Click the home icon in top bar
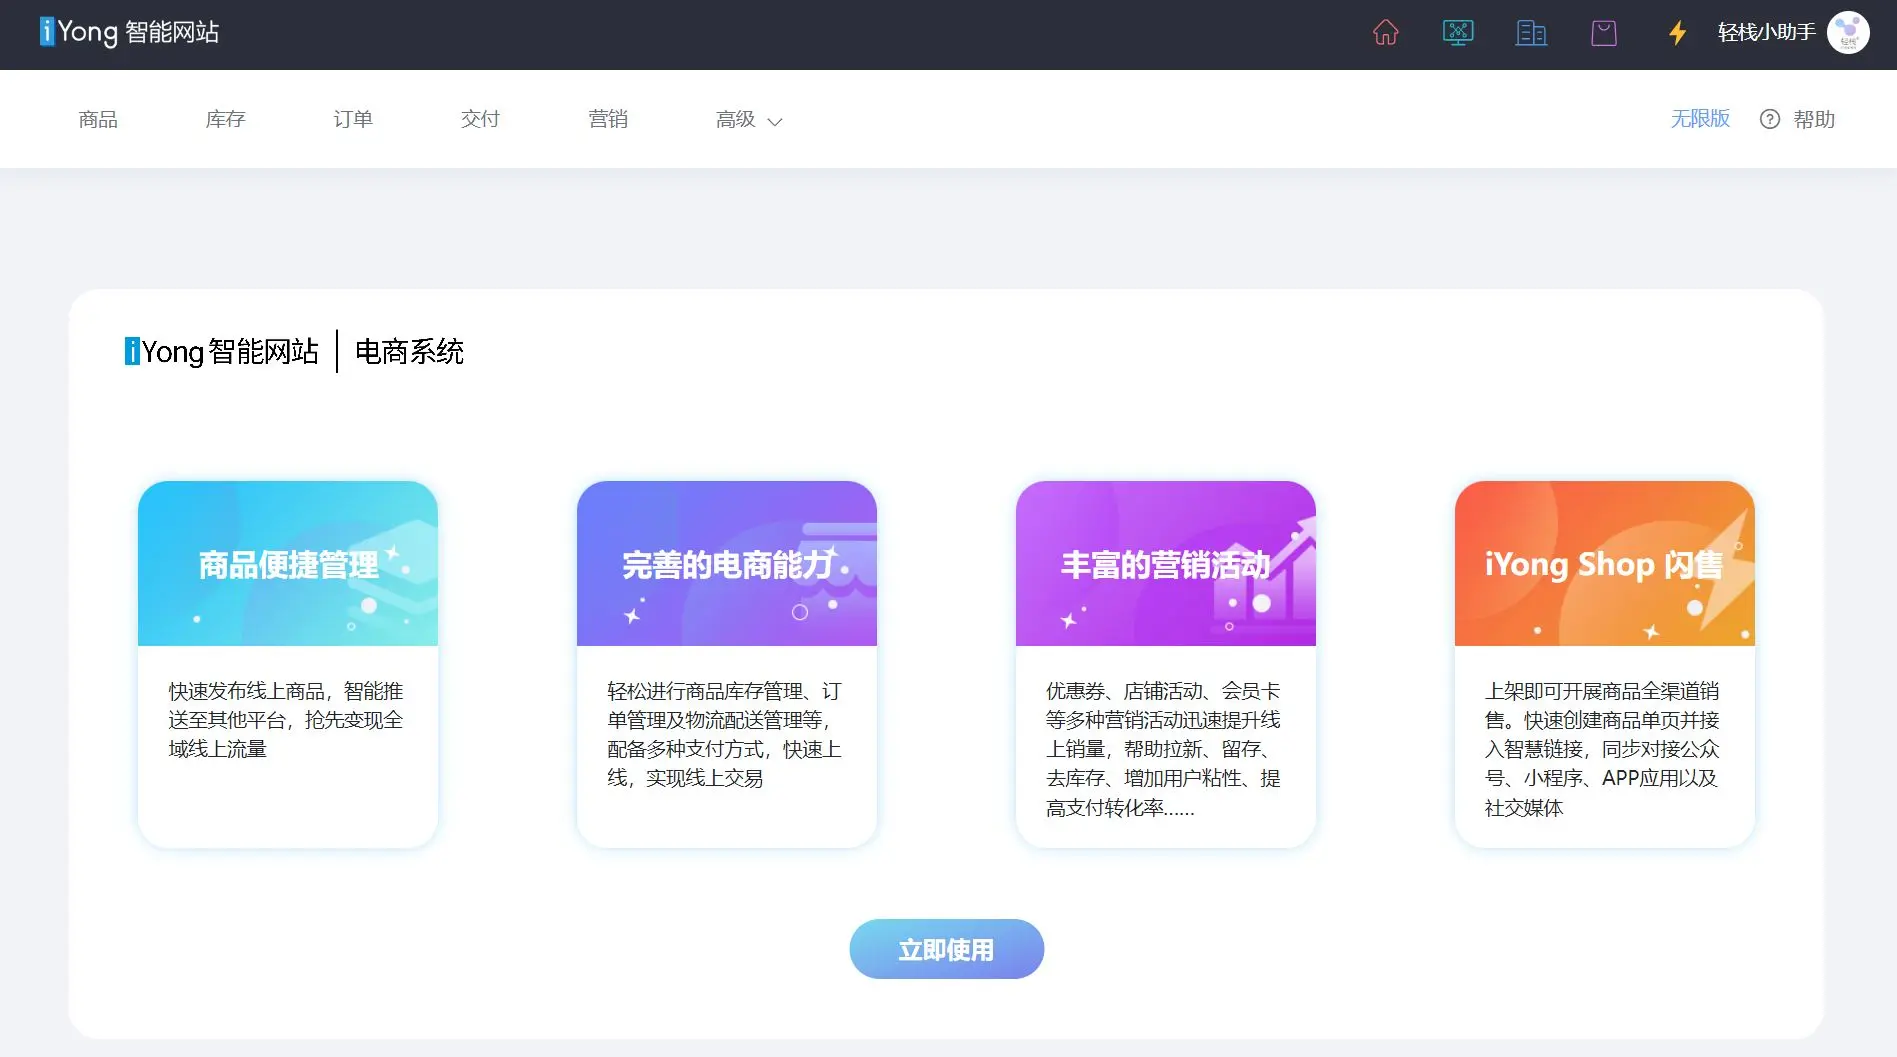The width and height of the screenshot is (1897, 1057). [1385, 33]
